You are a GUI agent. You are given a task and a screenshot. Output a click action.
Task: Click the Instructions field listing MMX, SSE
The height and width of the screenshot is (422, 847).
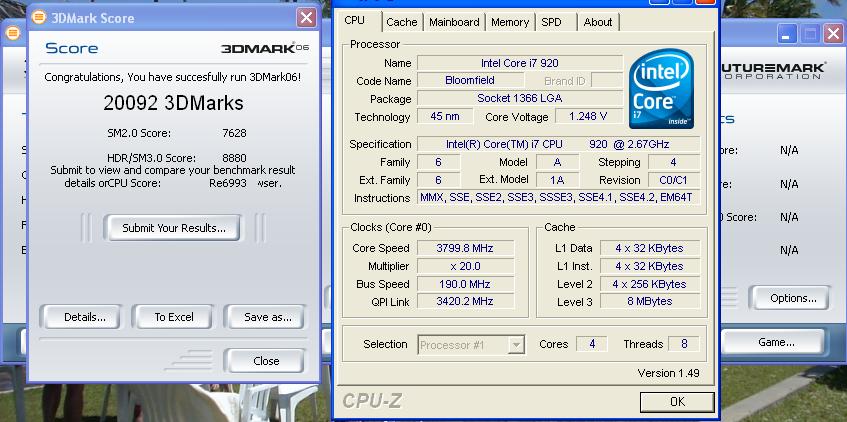(559, 197)
